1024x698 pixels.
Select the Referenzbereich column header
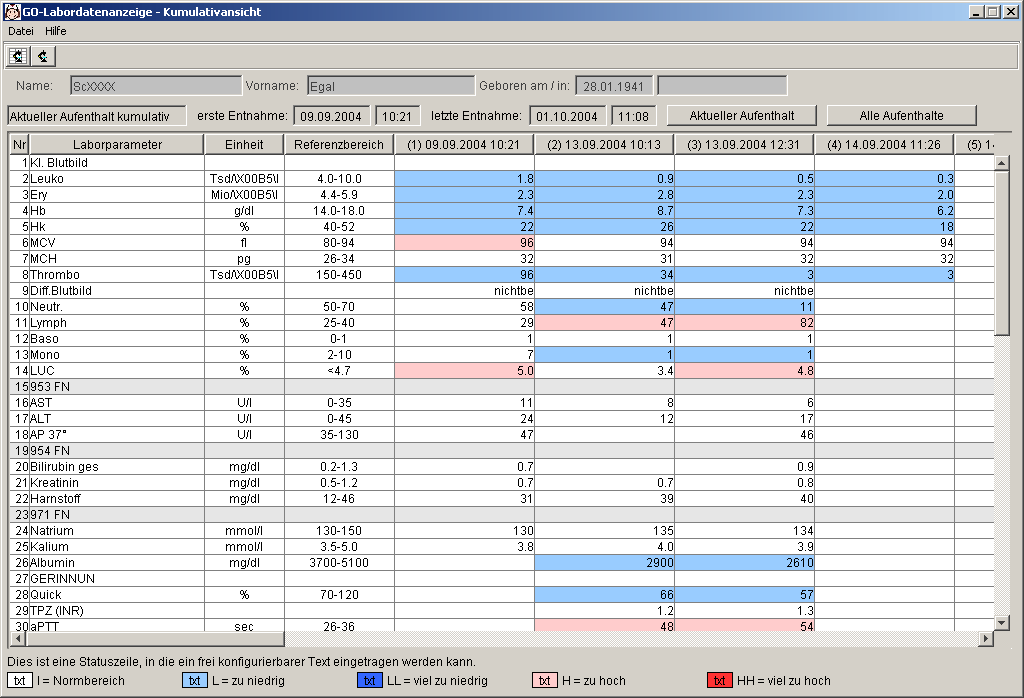pyautogui.click(x=339, y=144)
